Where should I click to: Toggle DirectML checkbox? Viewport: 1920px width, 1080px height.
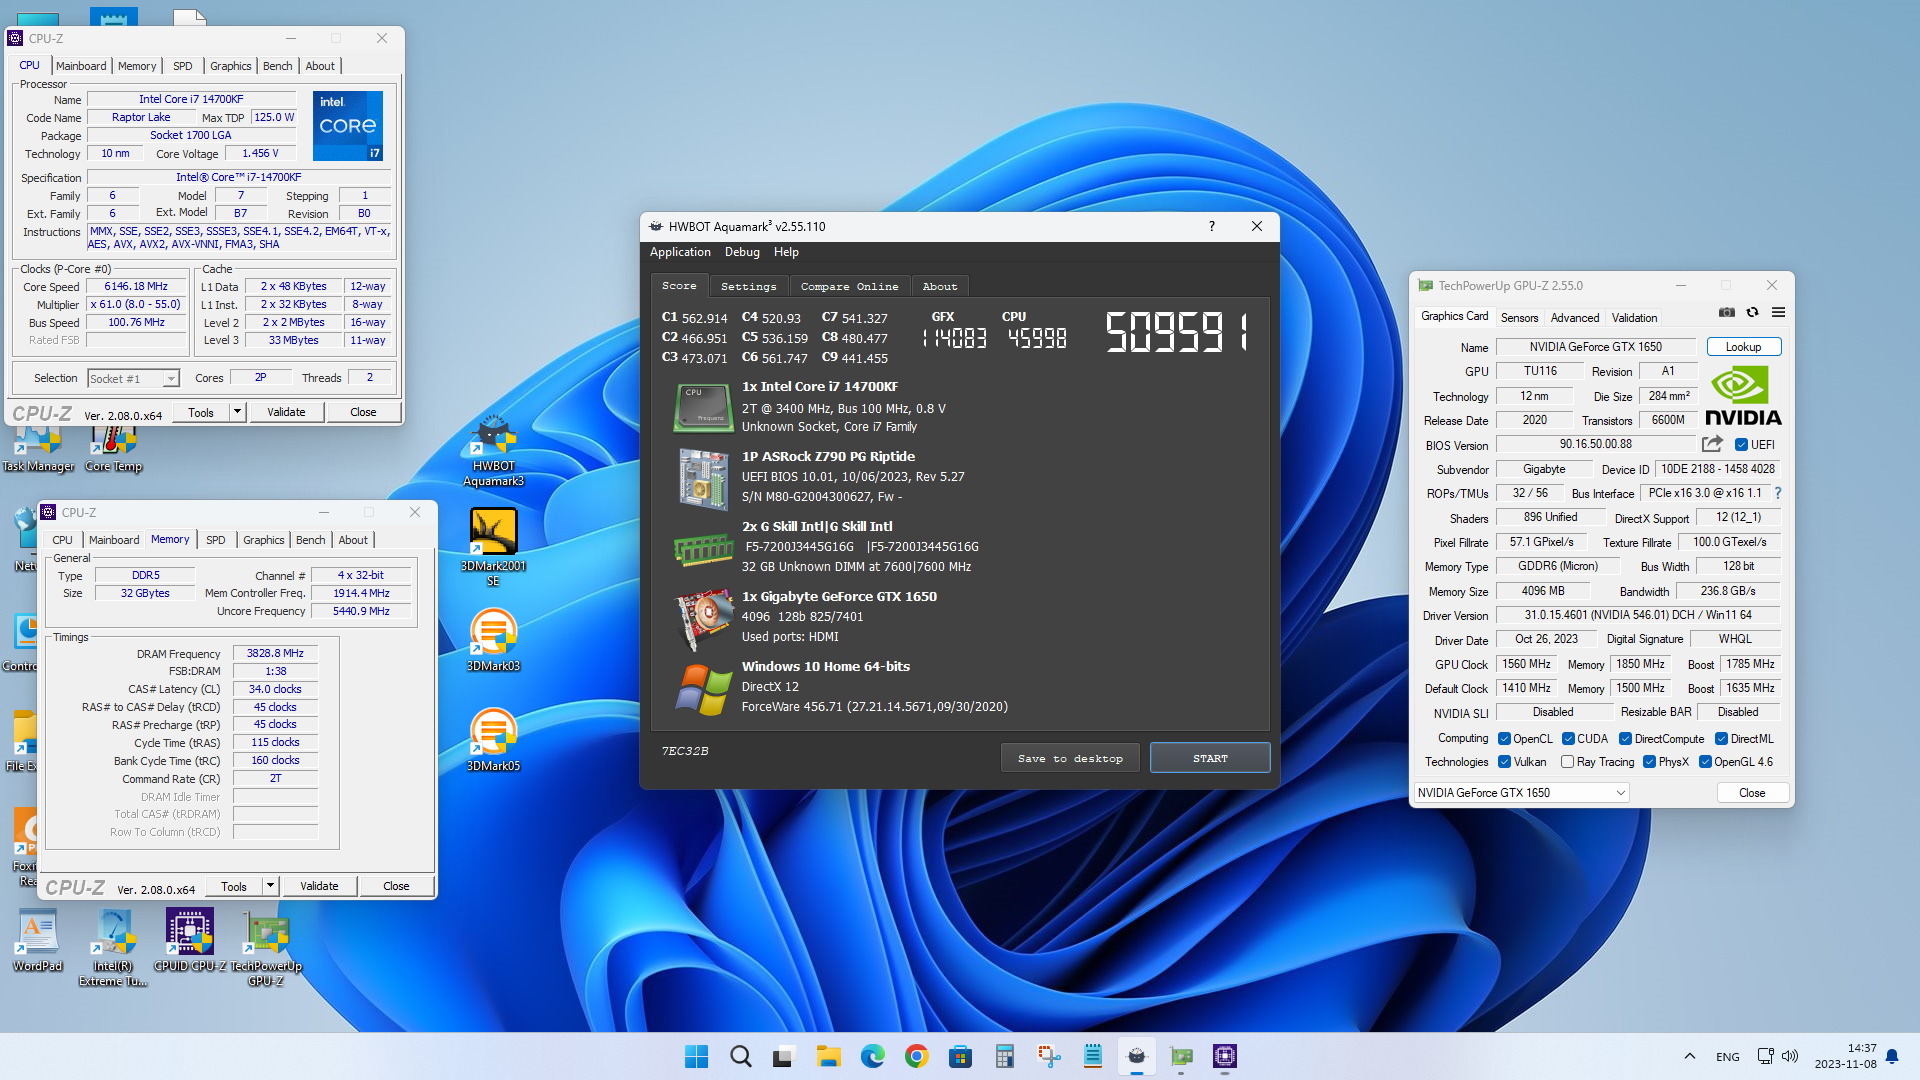[x=1721, y=739]
